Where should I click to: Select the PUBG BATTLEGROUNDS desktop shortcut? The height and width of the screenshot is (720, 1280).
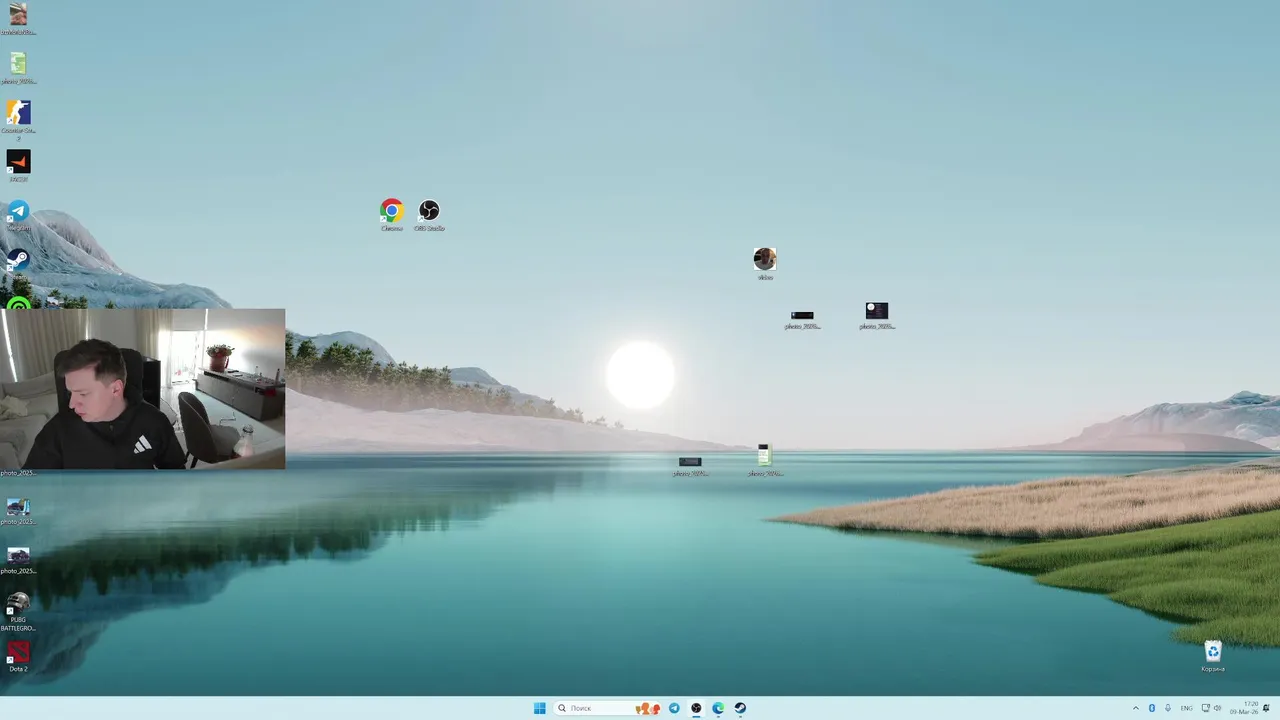tap(18, 612)
